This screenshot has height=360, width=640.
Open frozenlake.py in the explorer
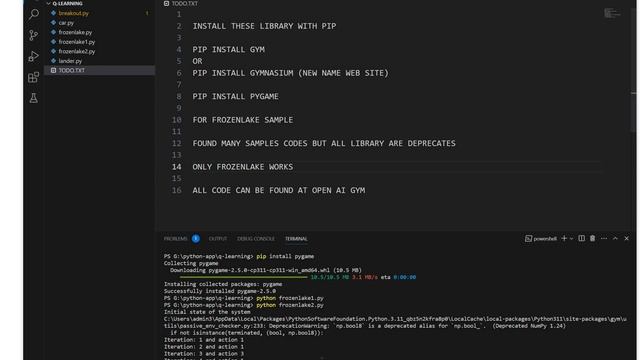pos(75,32)
